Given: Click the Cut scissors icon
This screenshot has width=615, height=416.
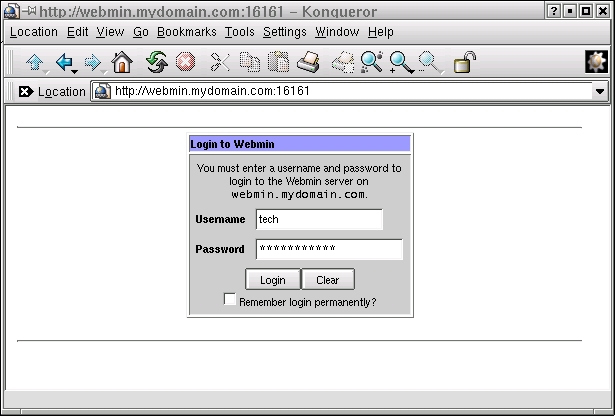Looking at the screenshot, I should [220, 63].
